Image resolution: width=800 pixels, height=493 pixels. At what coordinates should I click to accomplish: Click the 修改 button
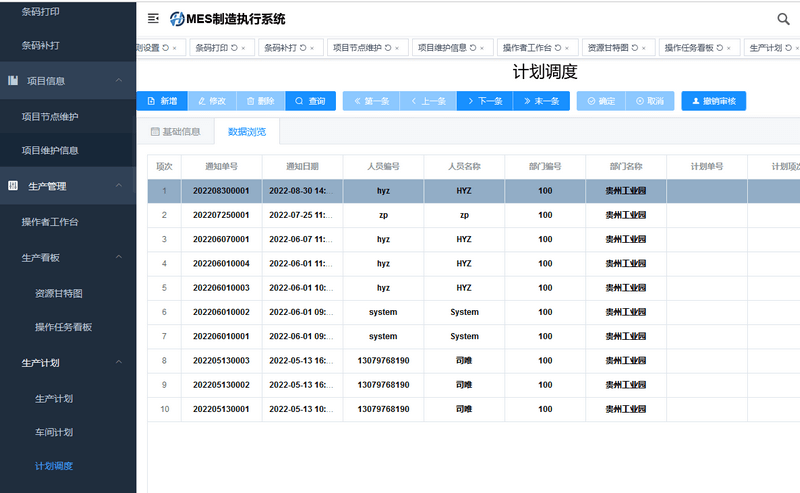pos(212,101)
